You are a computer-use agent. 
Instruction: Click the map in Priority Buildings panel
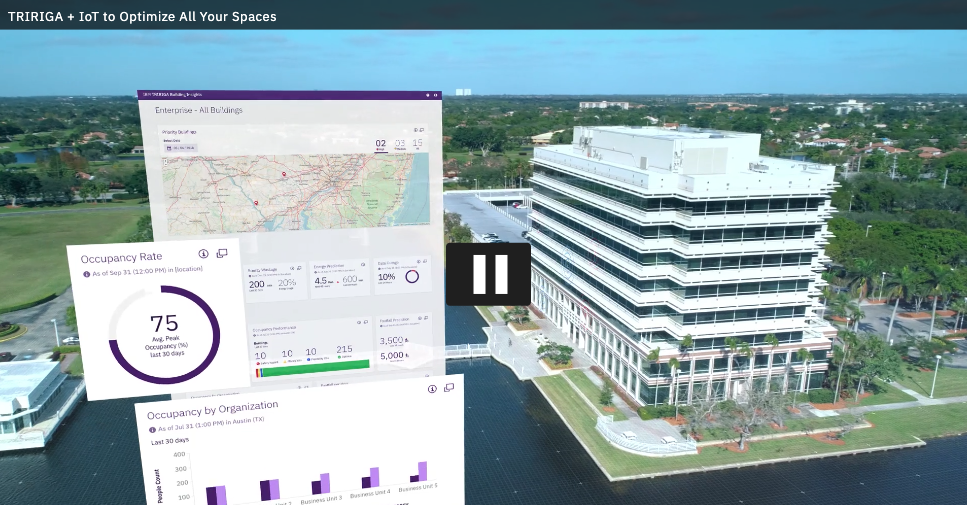tap(295, 193)
